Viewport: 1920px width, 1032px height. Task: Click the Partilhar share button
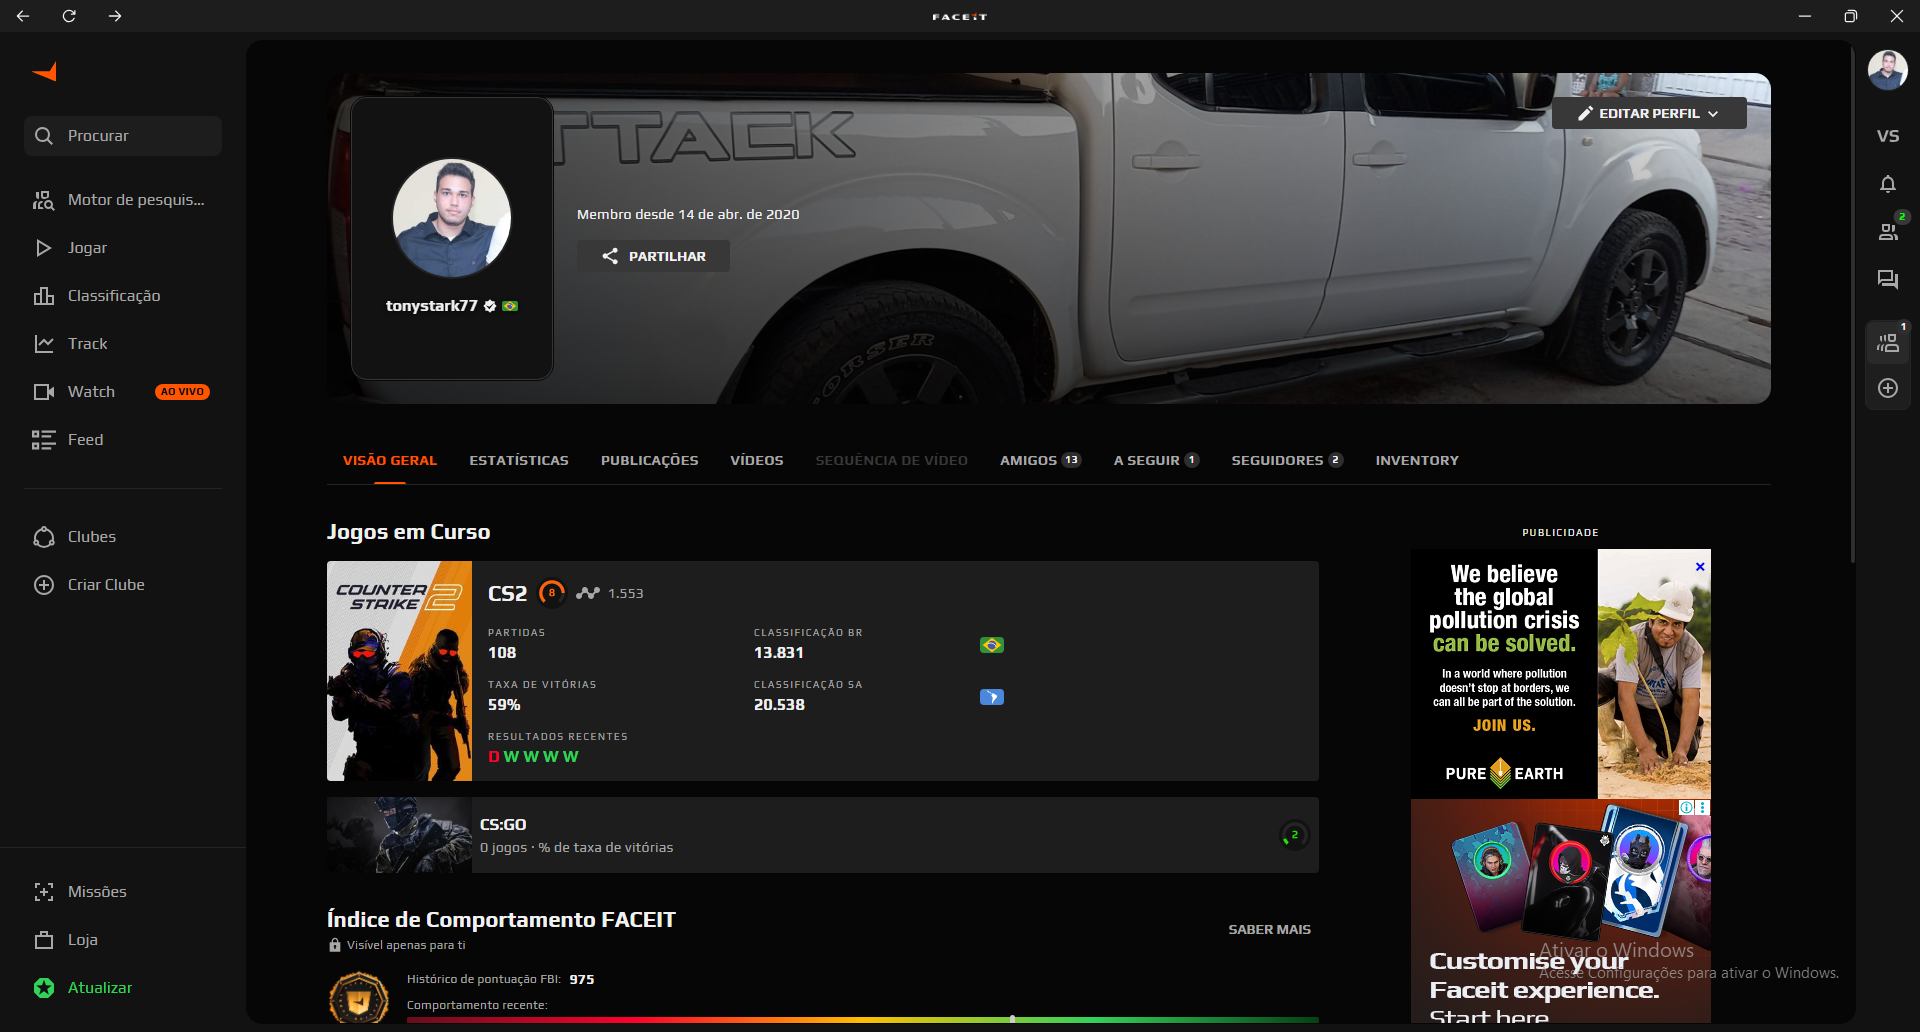(x=653, y=256)
